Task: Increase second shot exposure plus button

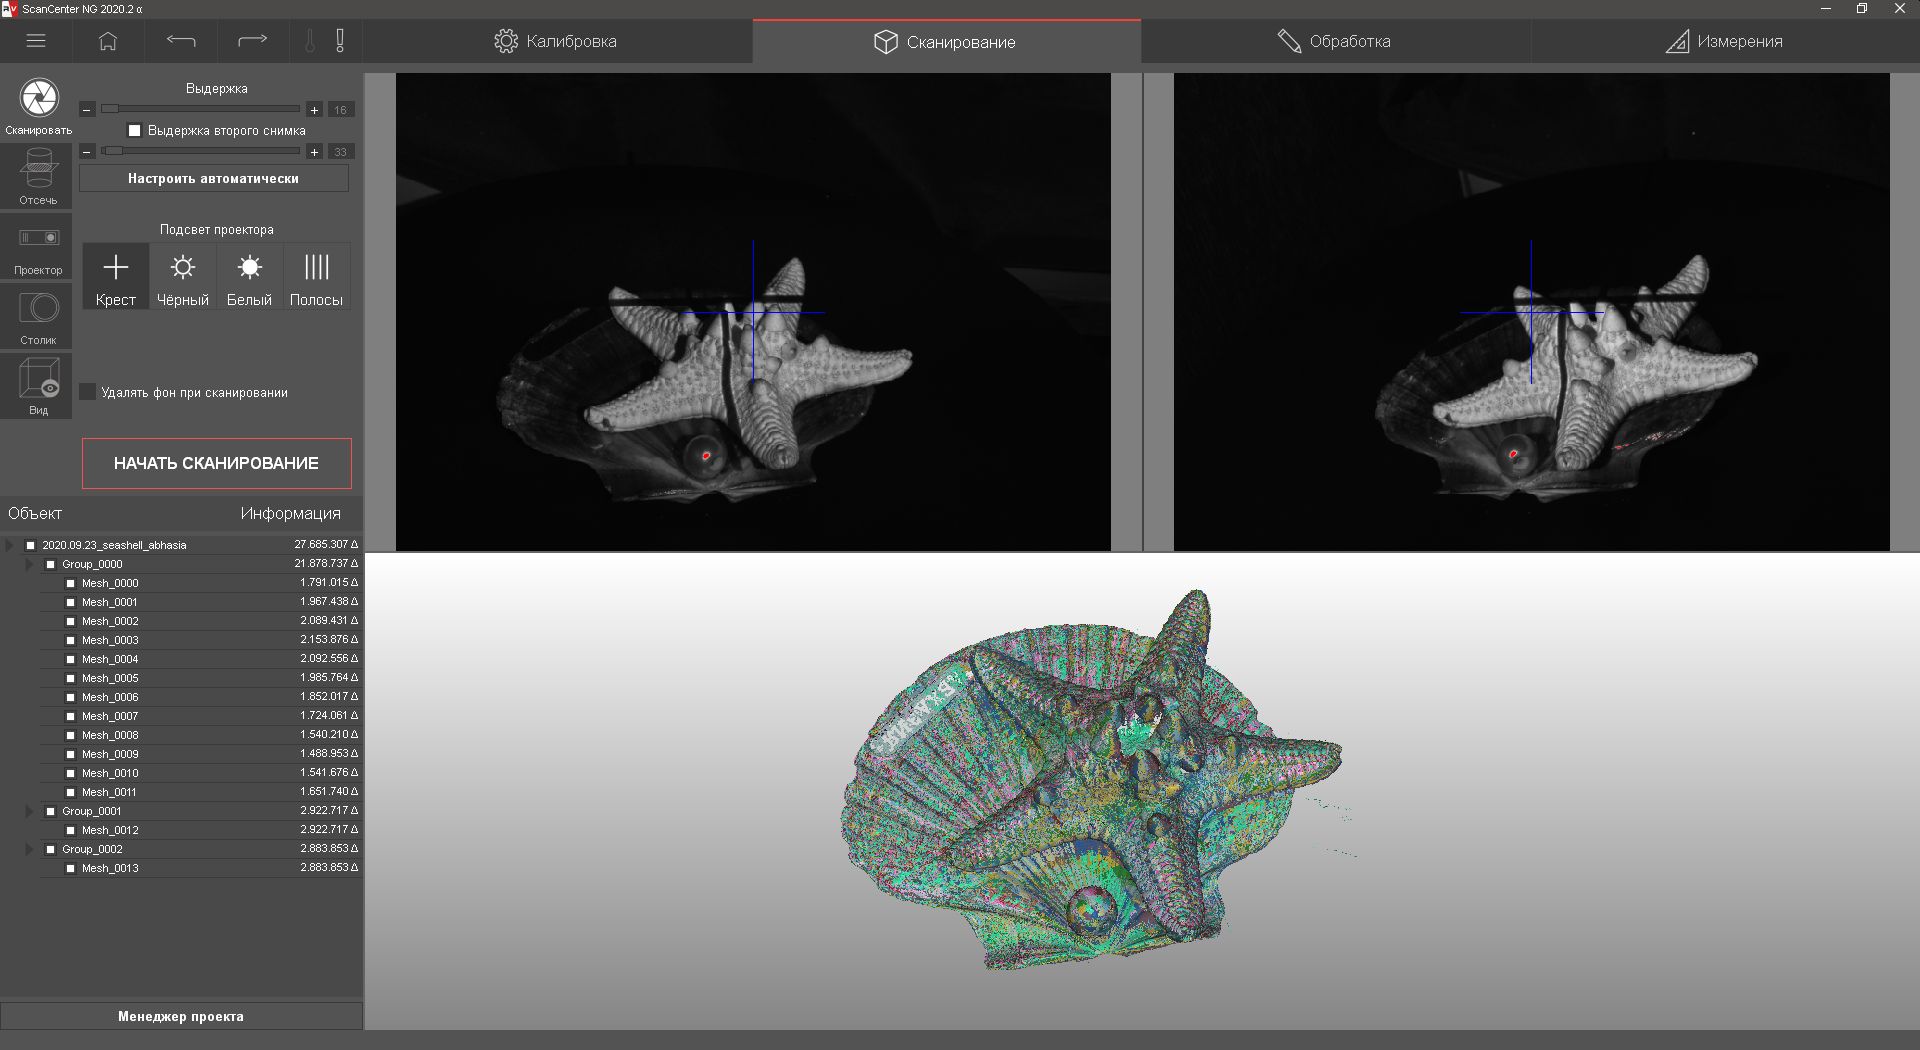Action: 314,152
